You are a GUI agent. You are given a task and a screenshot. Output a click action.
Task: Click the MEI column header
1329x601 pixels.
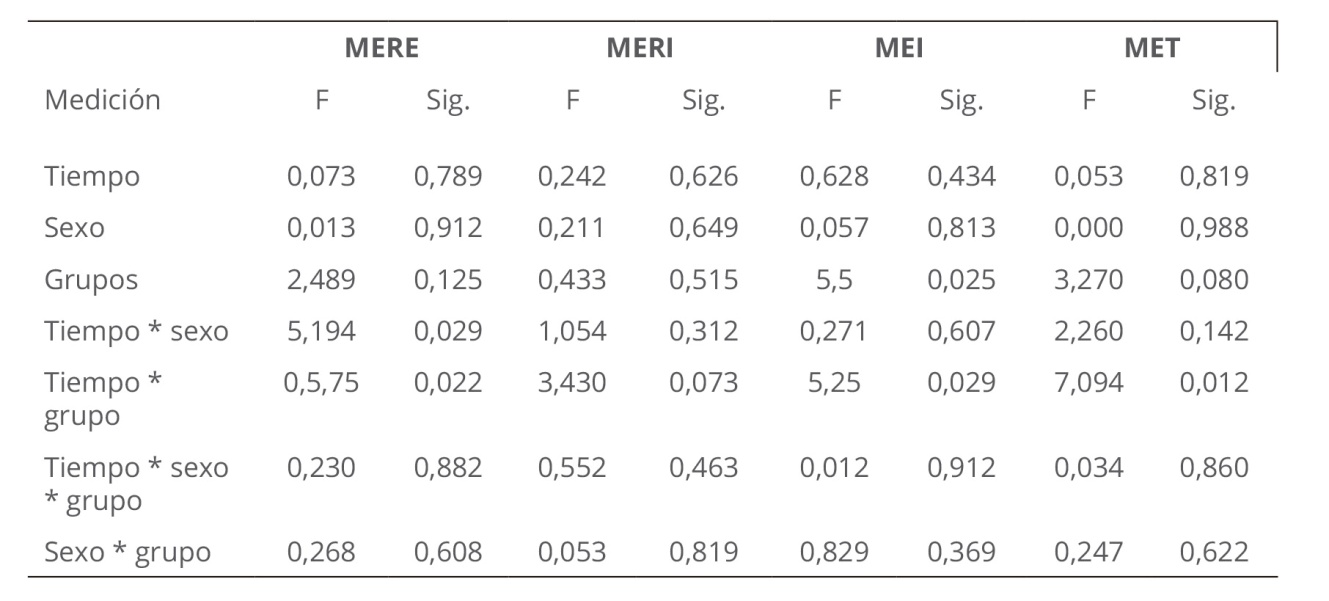click(x=899, y=48)
